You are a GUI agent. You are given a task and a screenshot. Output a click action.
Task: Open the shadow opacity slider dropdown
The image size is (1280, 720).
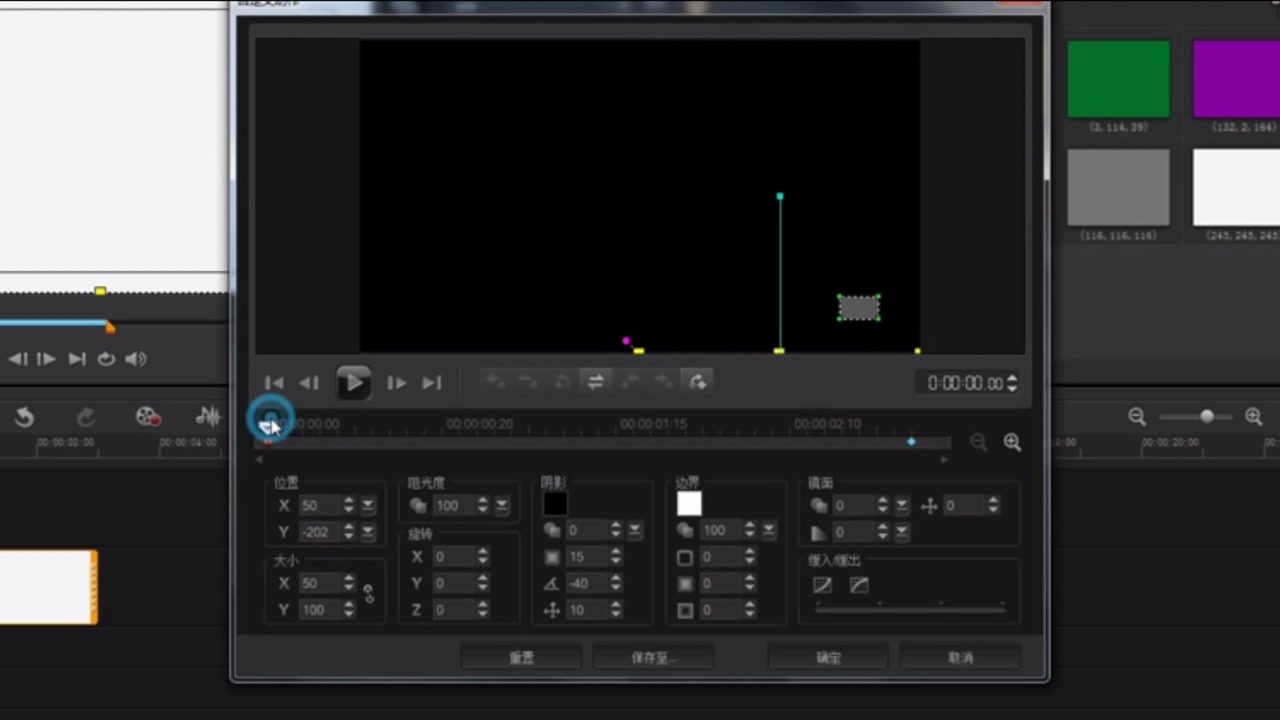635,530
